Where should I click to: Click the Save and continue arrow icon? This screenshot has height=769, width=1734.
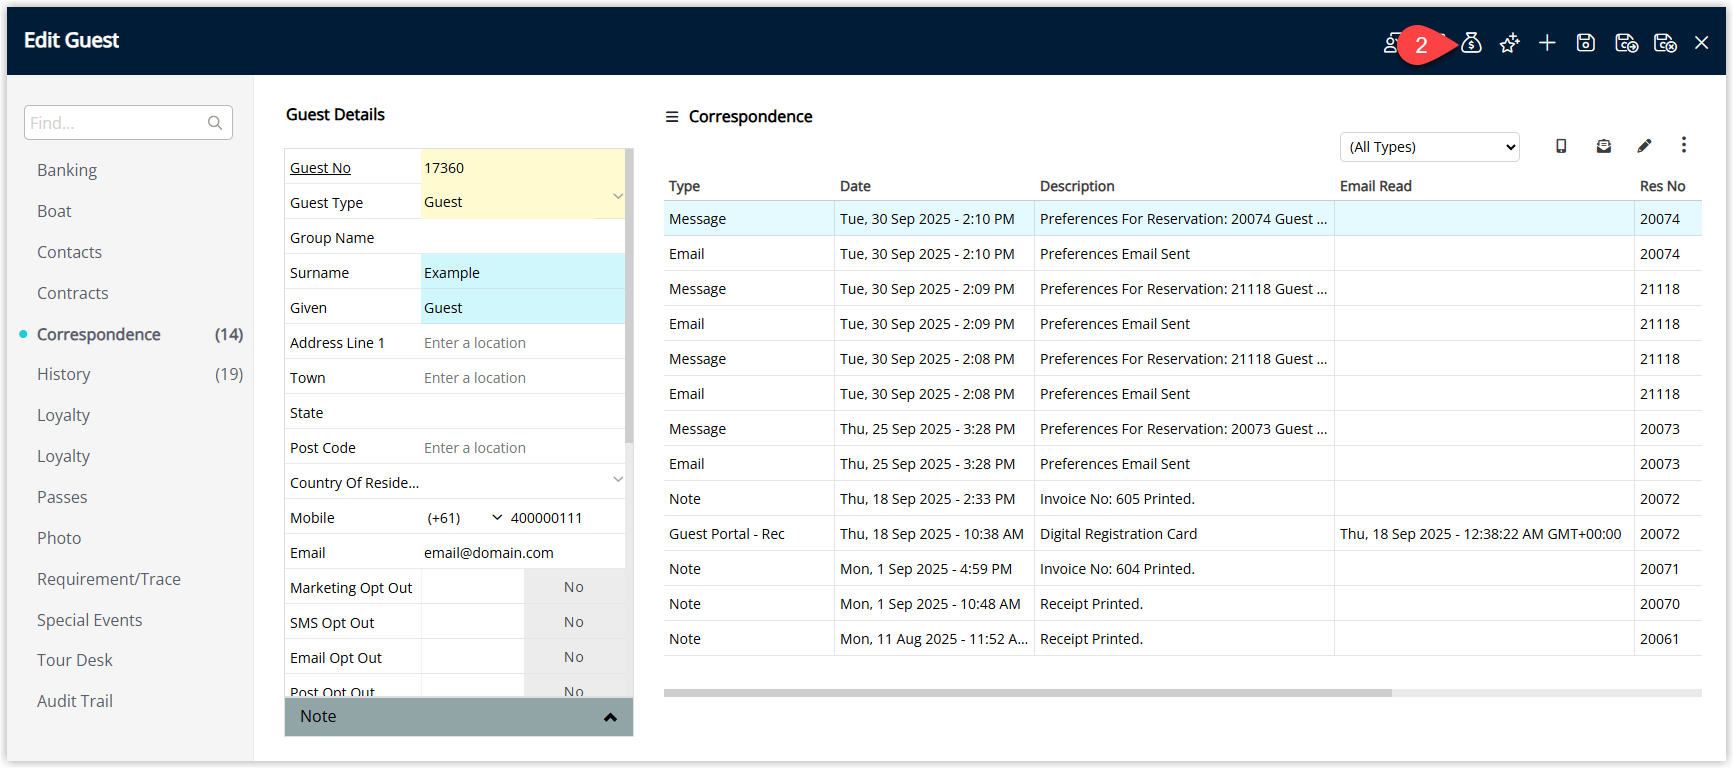click(x=1627, y=43)
